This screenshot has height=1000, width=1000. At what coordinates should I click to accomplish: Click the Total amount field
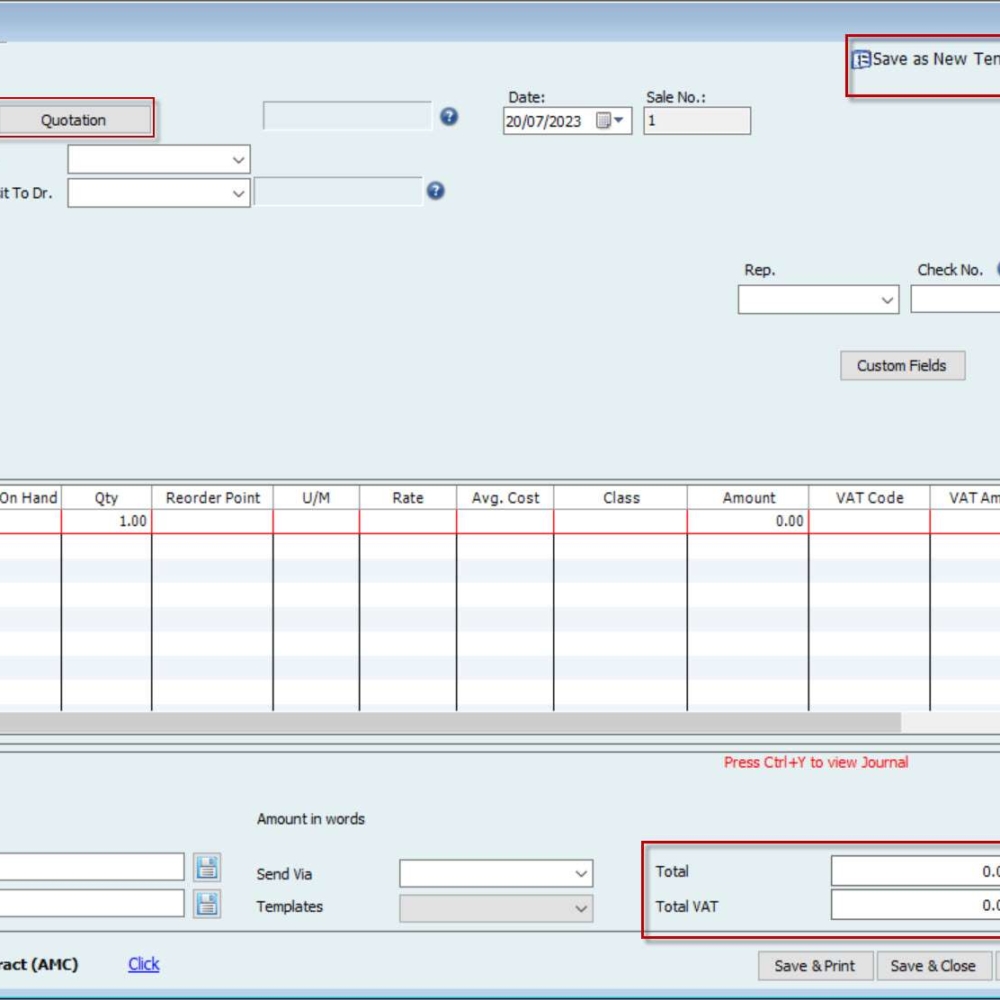coord(915,871)
